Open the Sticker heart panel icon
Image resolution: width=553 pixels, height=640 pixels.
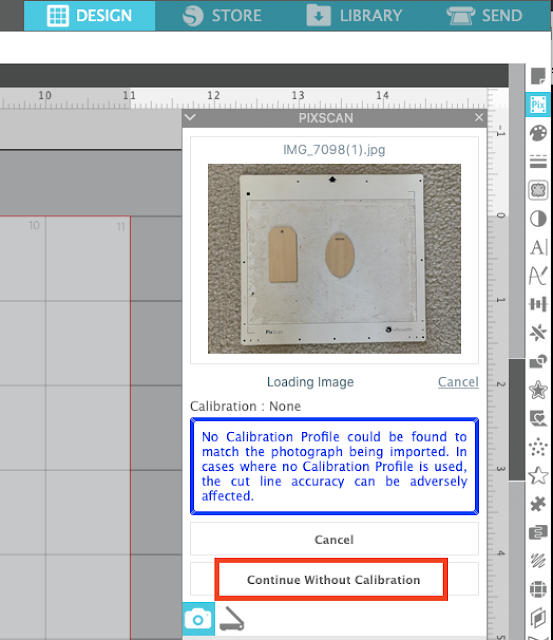(x=538, y=418)
